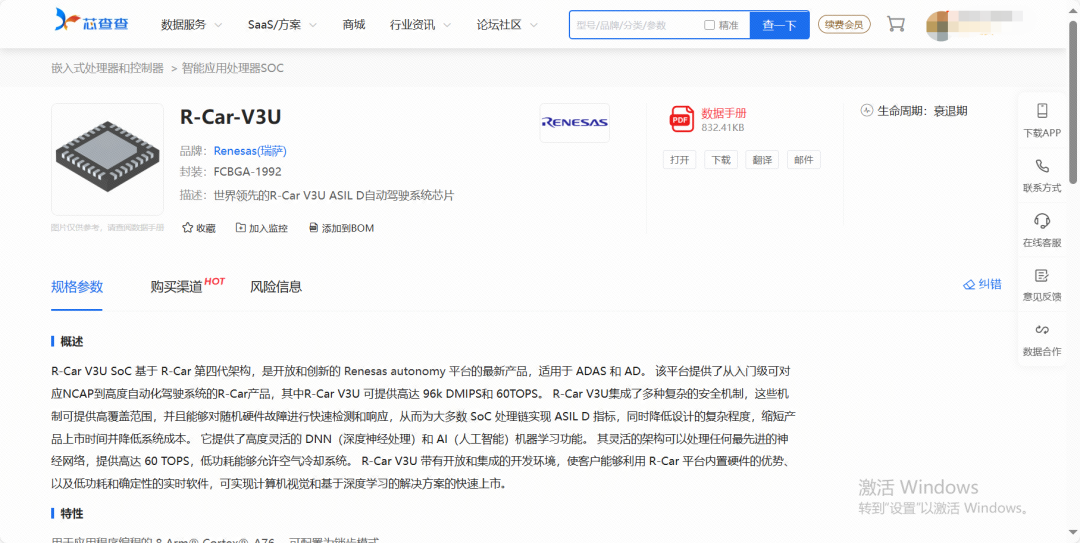Click the 纠错 eraser icon
Image resolution: width=1080 pixels, height=543 pixels.
(x=969, y=285)
